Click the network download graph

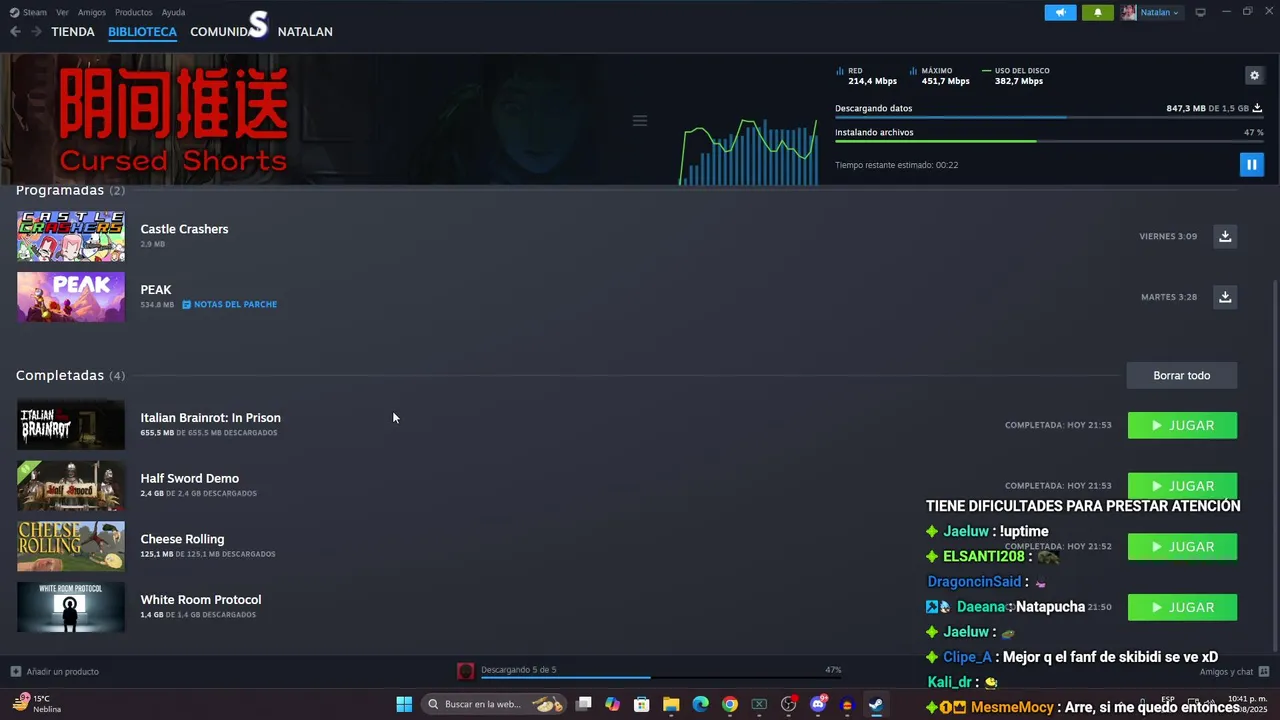coord(748,150)
